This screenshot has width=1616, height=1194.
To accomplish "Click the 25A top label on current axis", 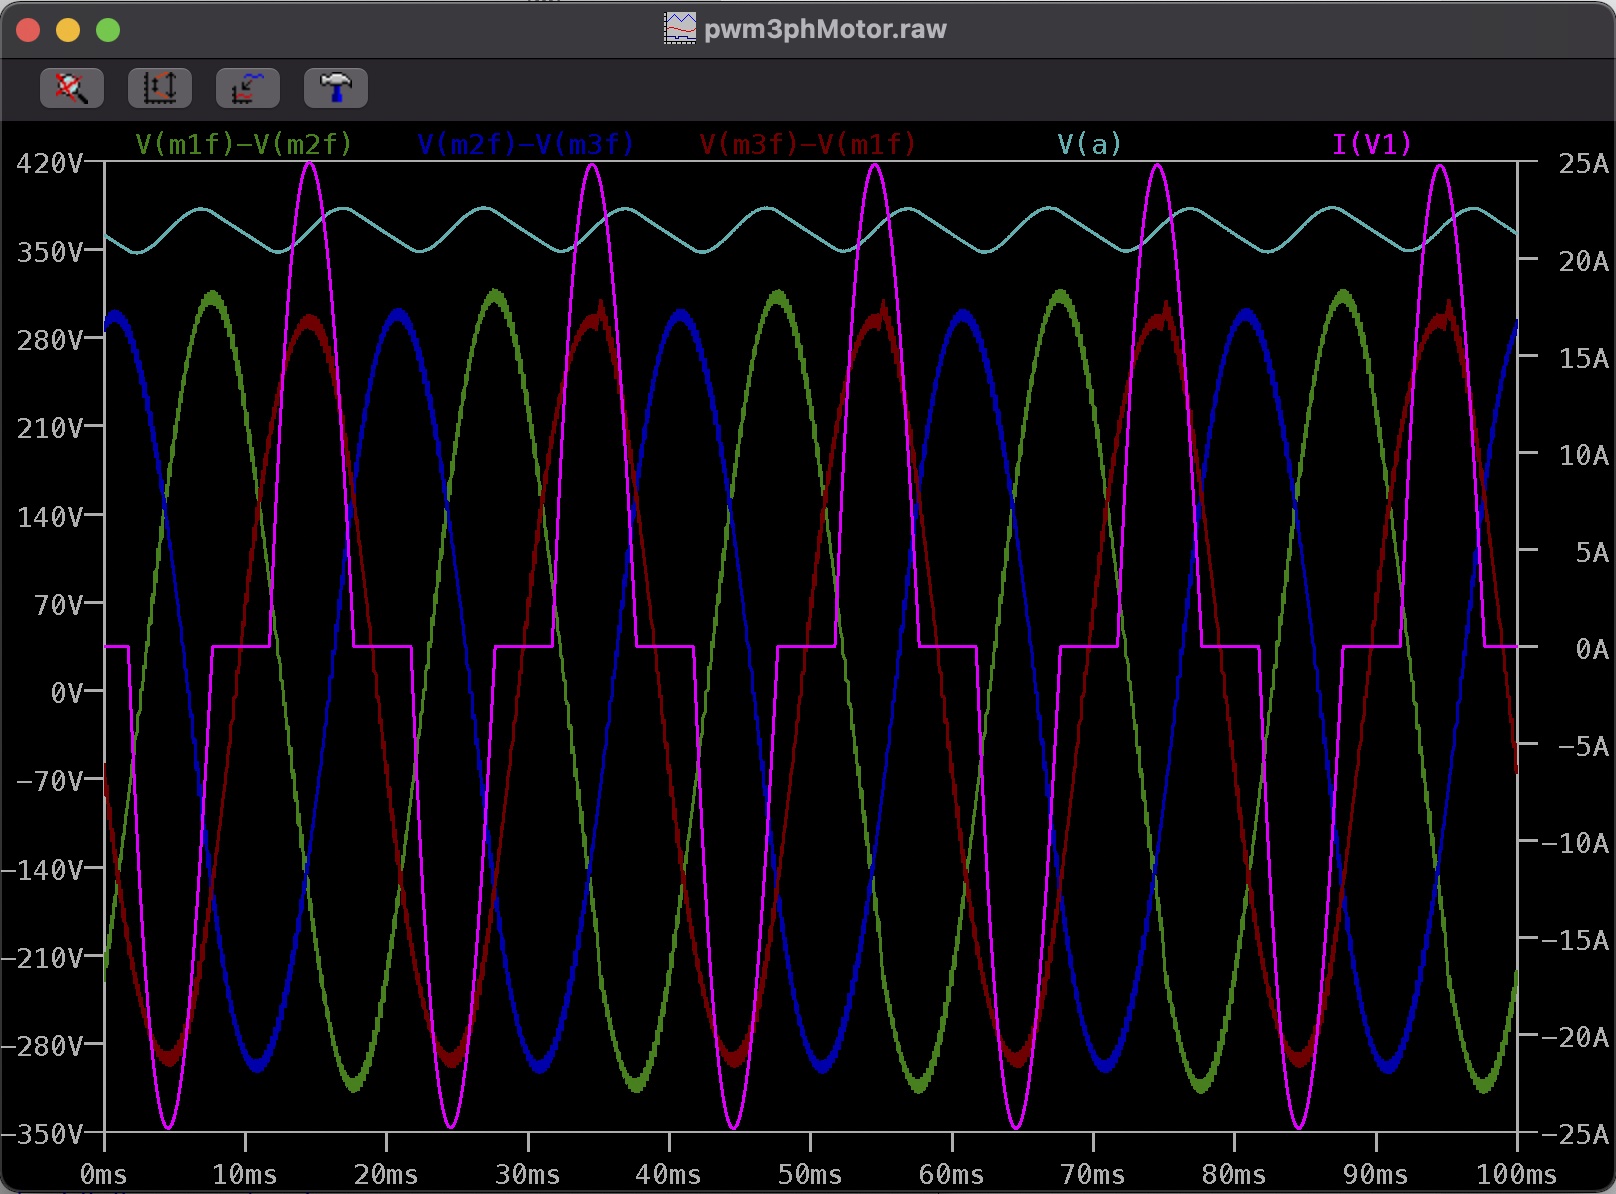I will pos(1583,164).
